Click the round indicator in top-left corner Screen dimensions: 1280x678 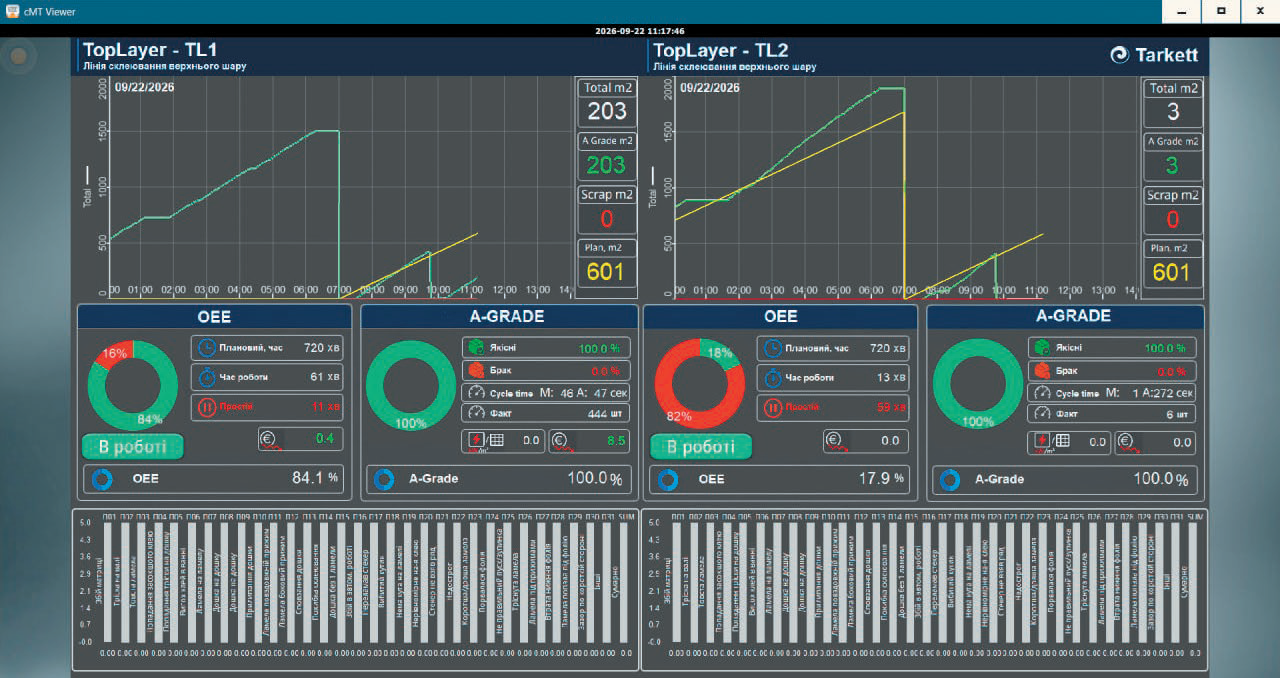18,58
